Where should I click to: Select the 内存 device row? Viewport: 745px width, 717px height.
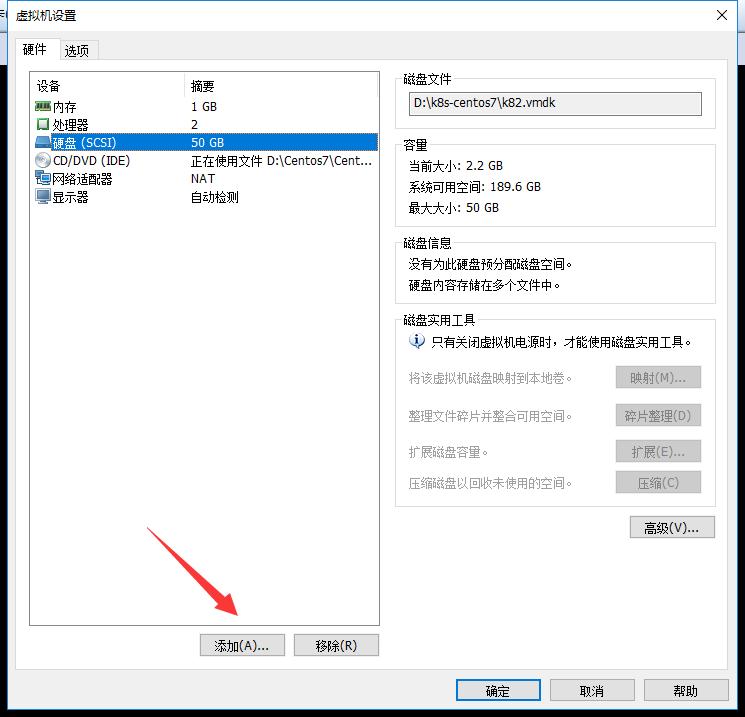point(204,106)
